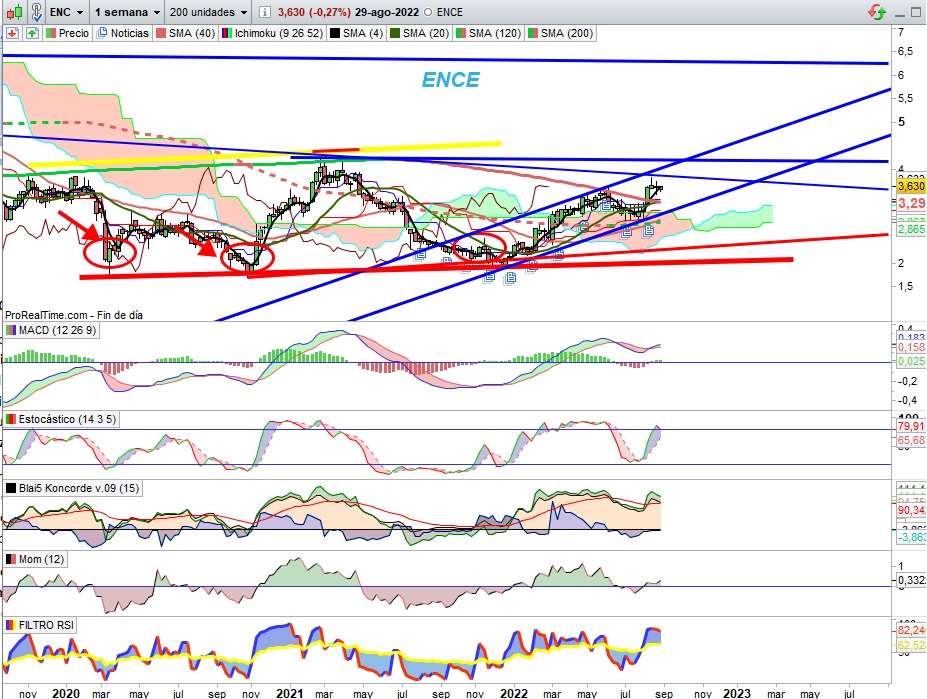Open the Estocástico (14 3 5) panel label
Screen dimensions: 927x699
[x=61, y=419]
